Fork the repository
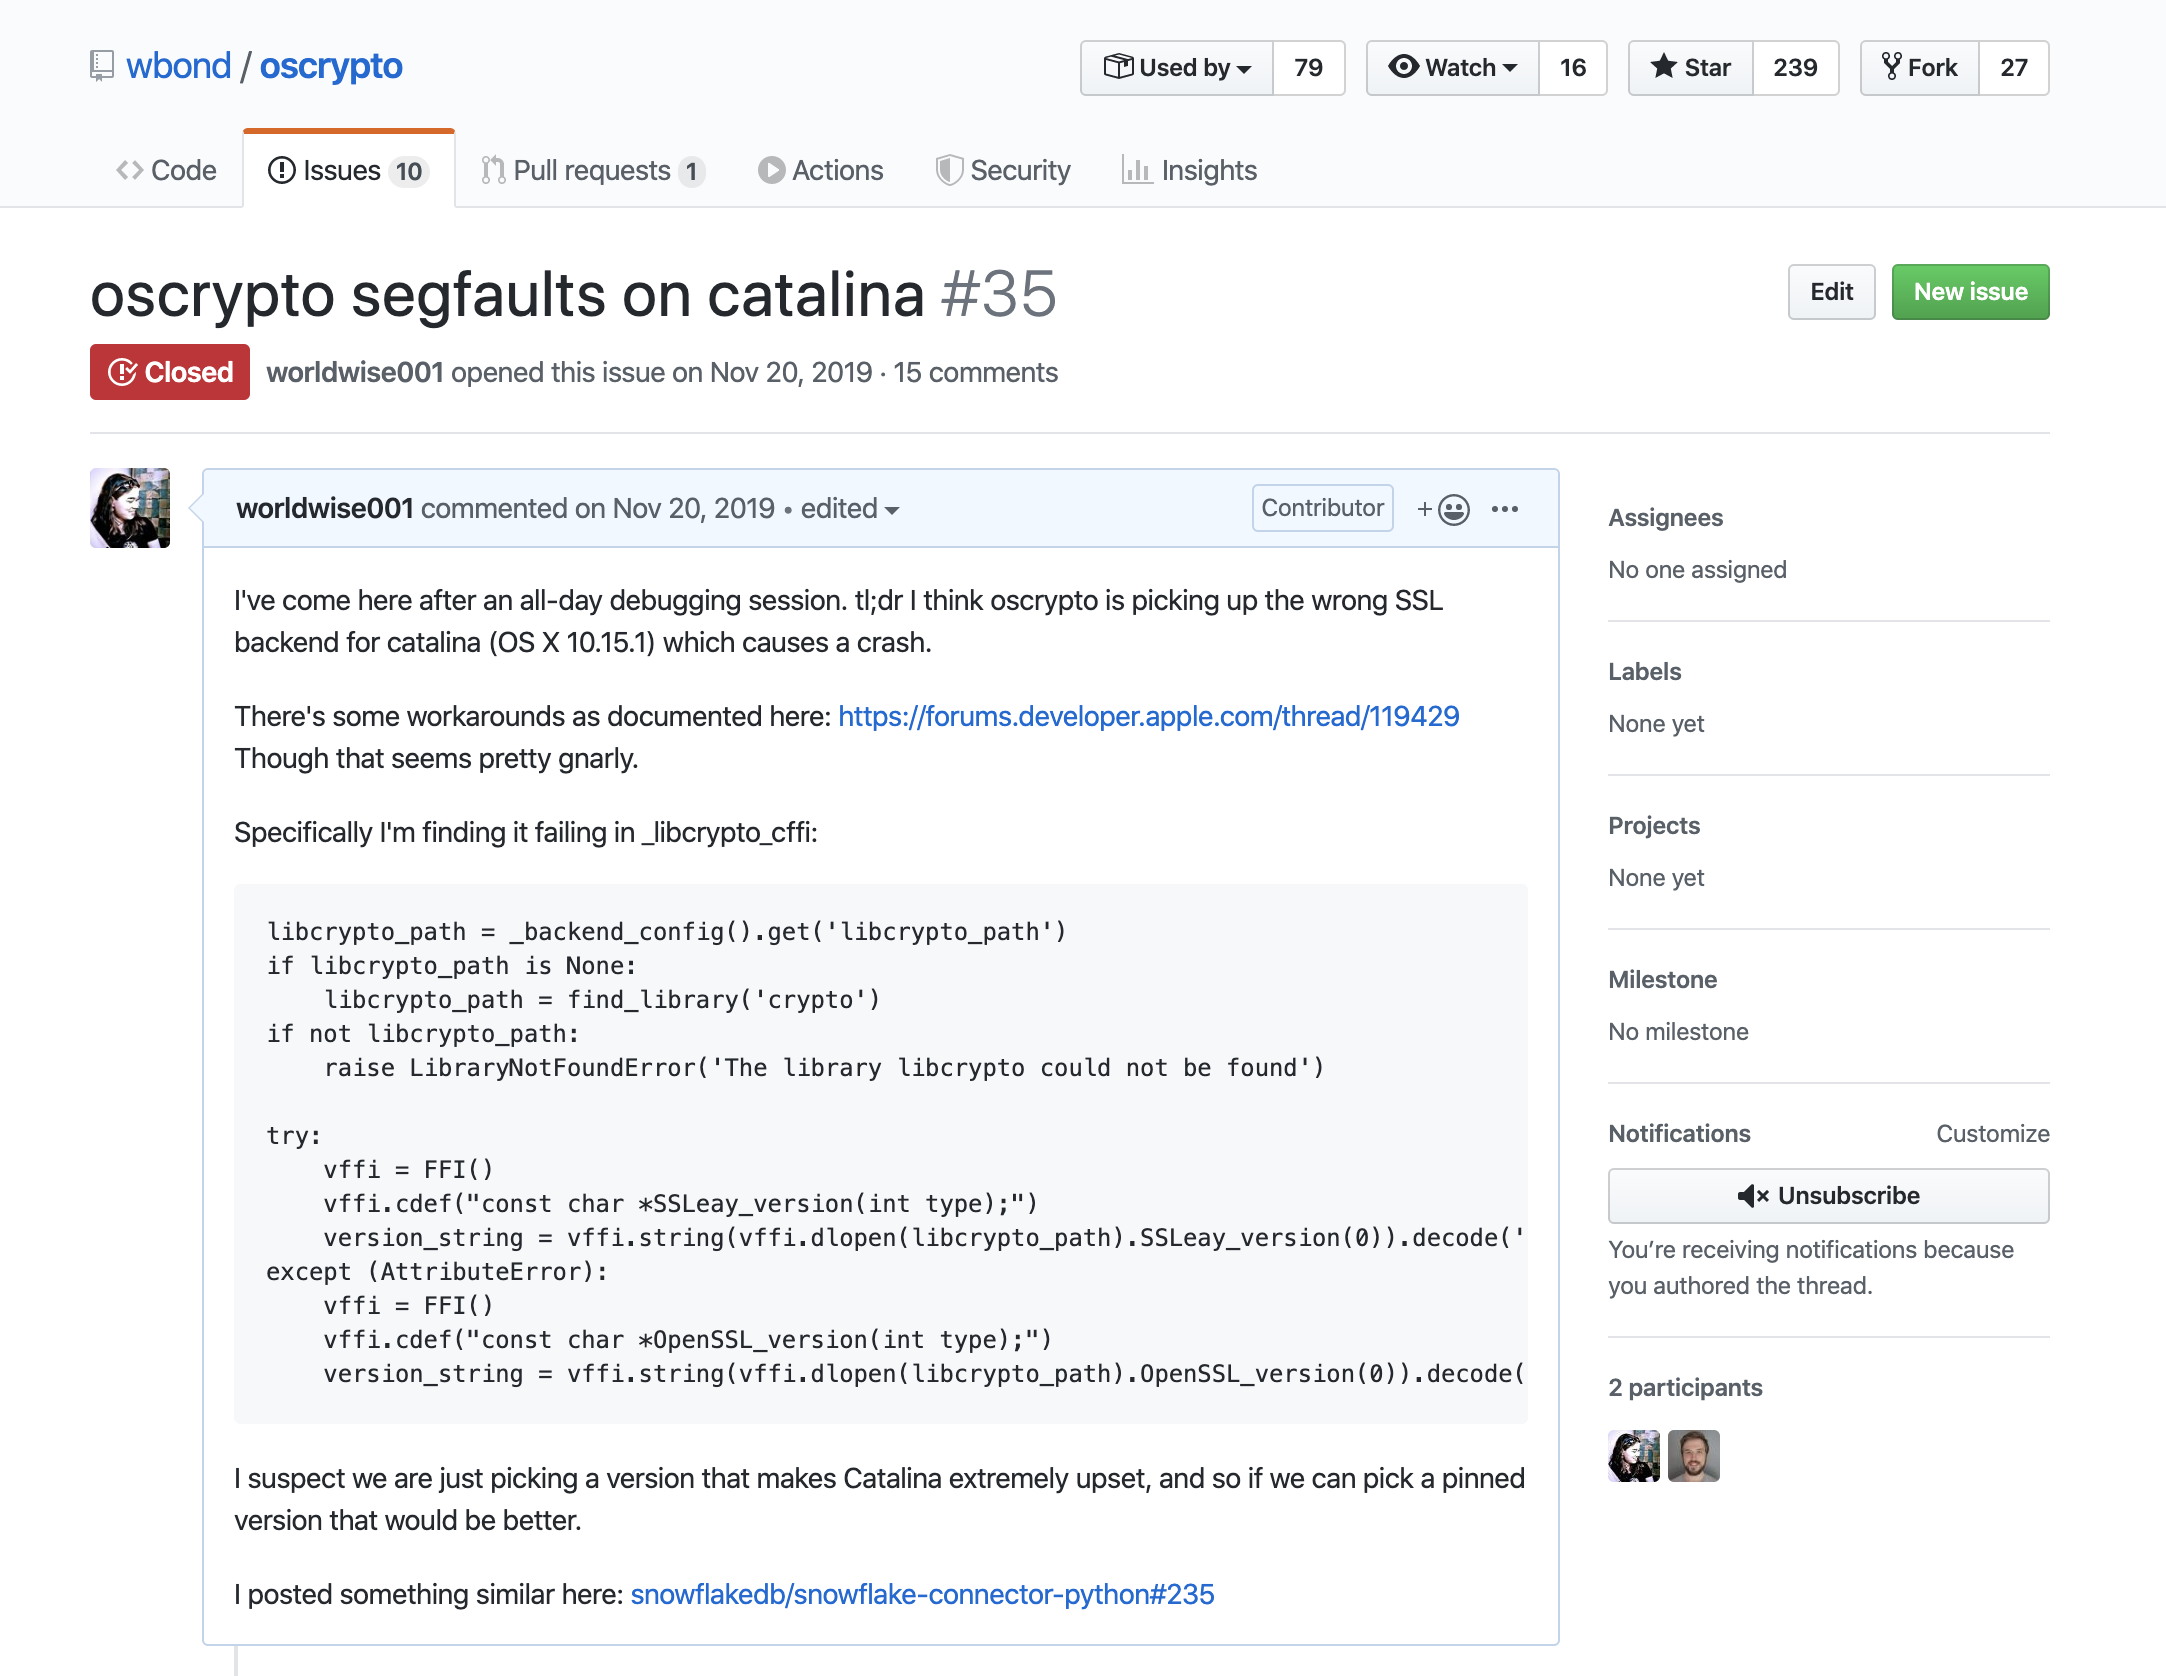 coord(1920,68)
